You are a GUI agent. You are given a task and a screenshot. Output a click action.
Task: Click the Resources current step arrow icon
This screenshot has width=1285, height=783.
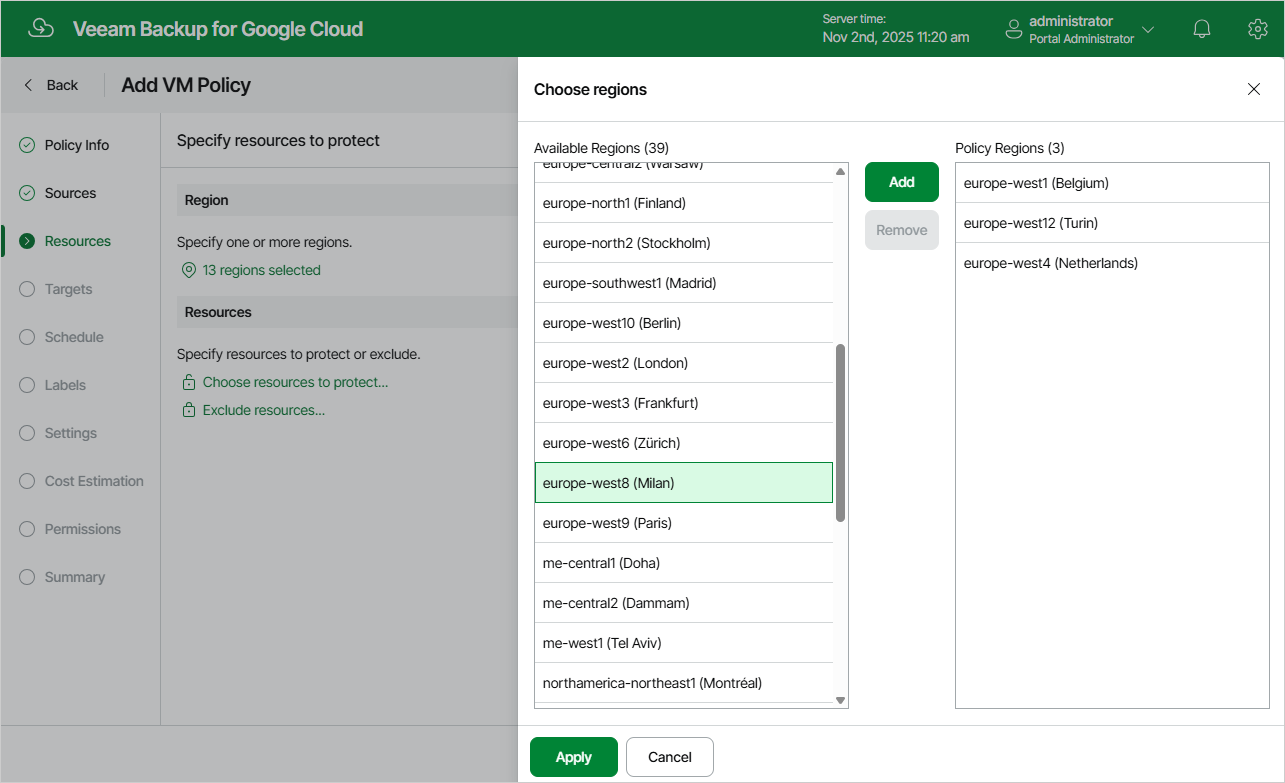coord(27,241)
